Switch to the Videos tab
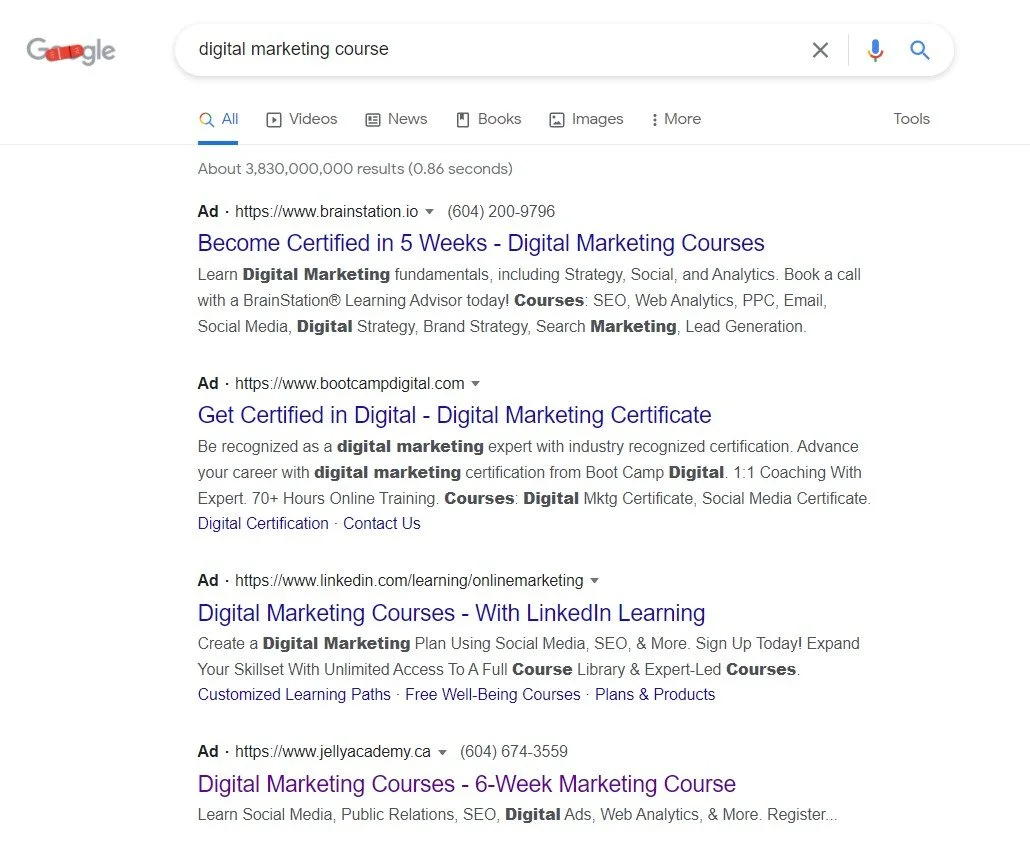Viewport: 1030px width, 845px height. click(x=302, y=120)
